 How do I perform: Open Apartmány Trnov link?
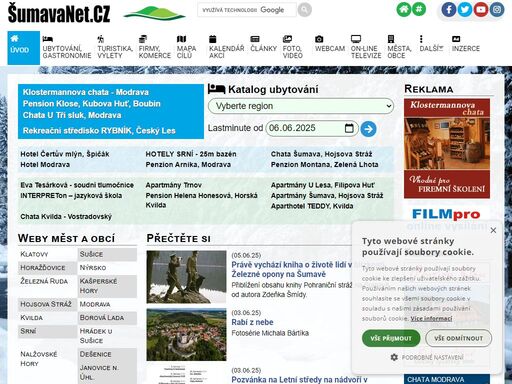tap(174, 185)
